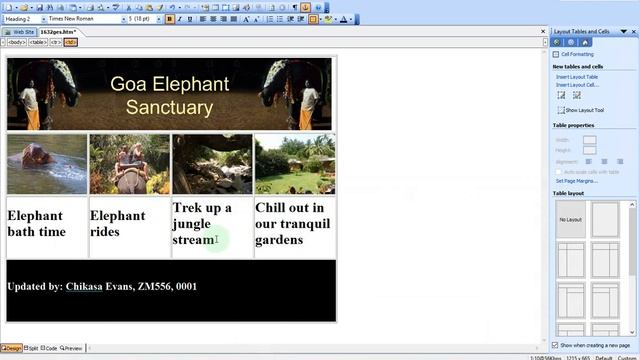The height and width of the screenshot is (360, 640).
Task: Copy the selection using the Copy icon
Action: (139, 7)
